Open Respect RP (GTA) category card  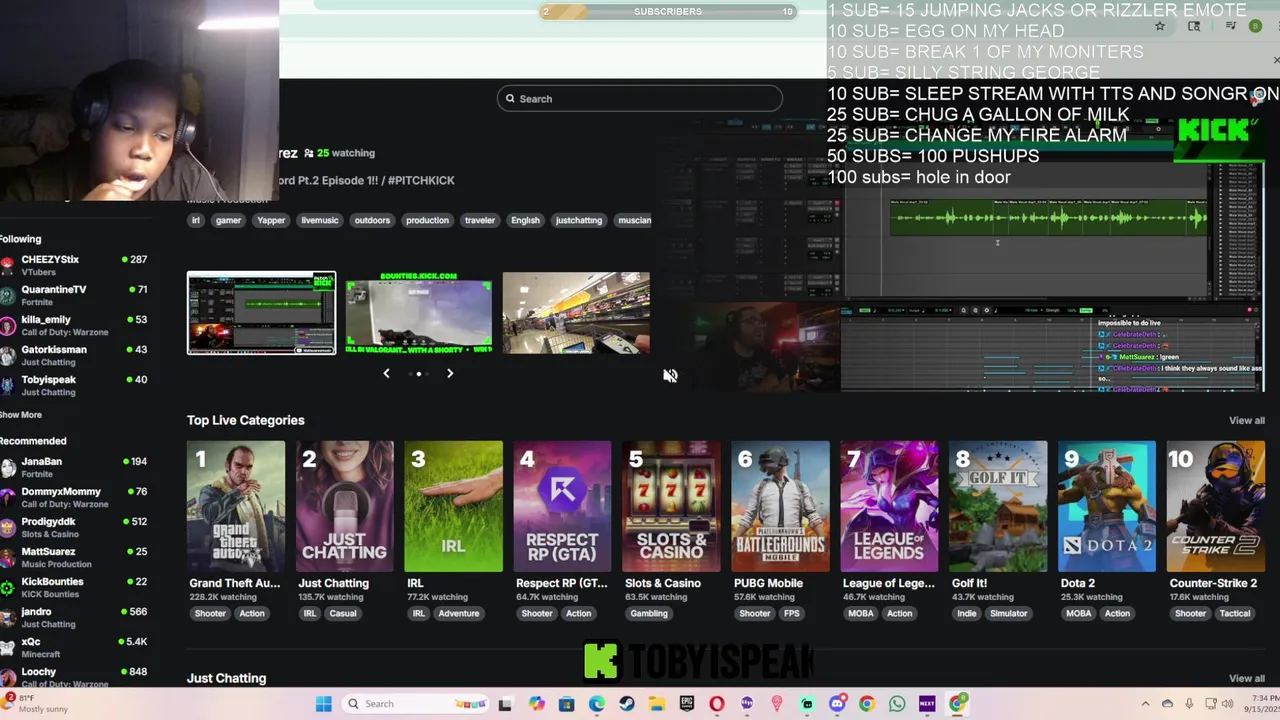[x=562, y=506]
